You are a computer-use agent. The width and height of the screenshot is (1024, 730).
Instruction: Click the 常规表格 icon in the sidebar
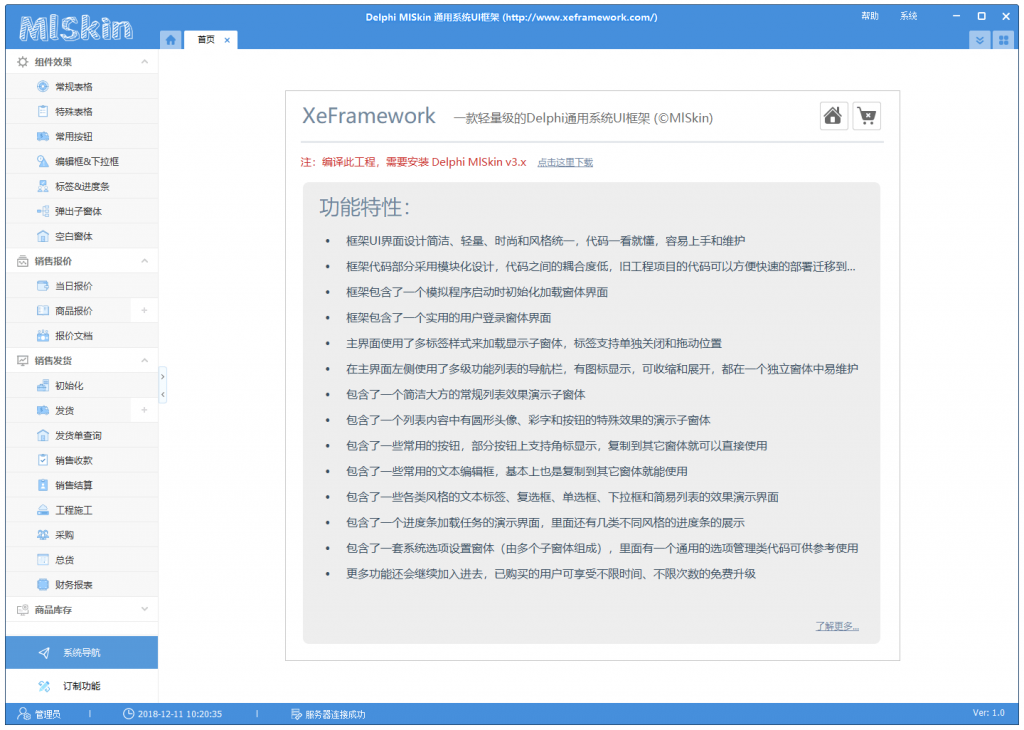pos(42,87)
